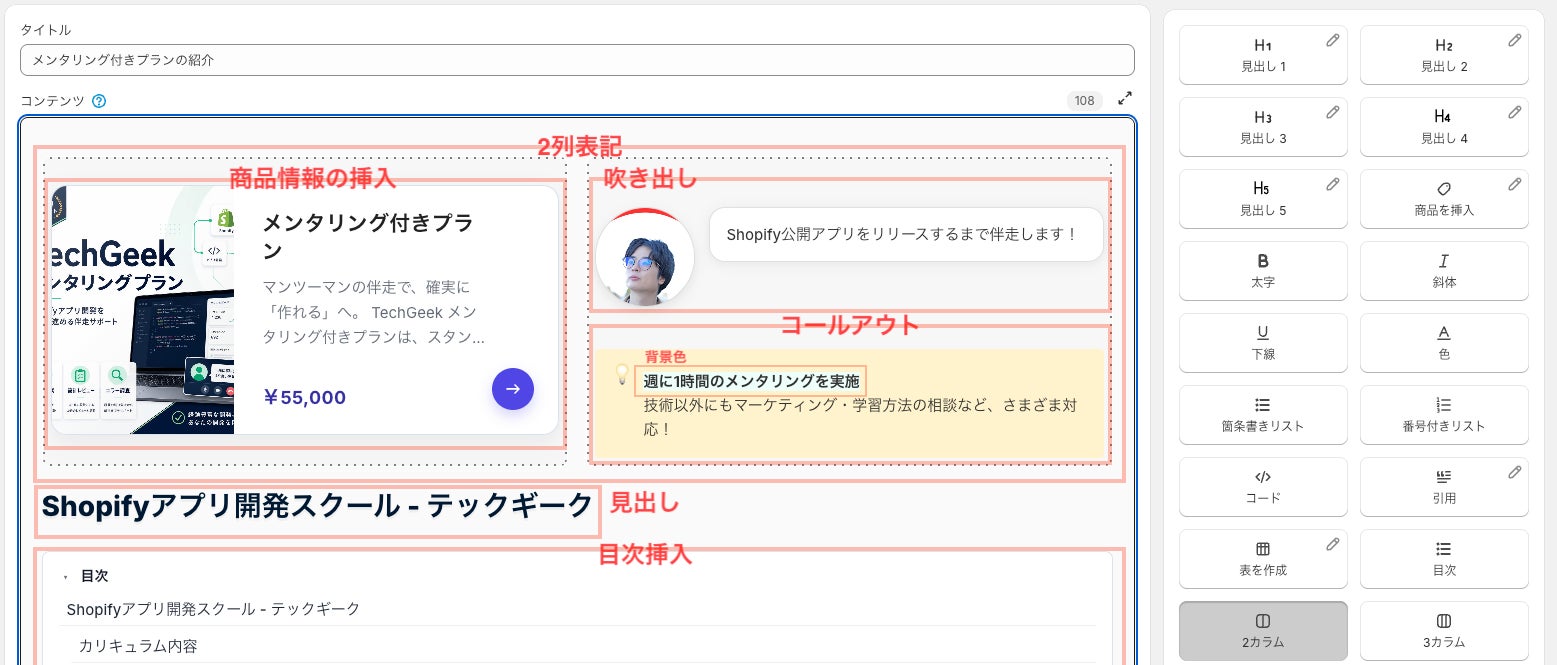Screen dimensions: 1557x665
Task: Click 表を作成 to create table
Action: pyautogui.click(x=1263, y=559)
